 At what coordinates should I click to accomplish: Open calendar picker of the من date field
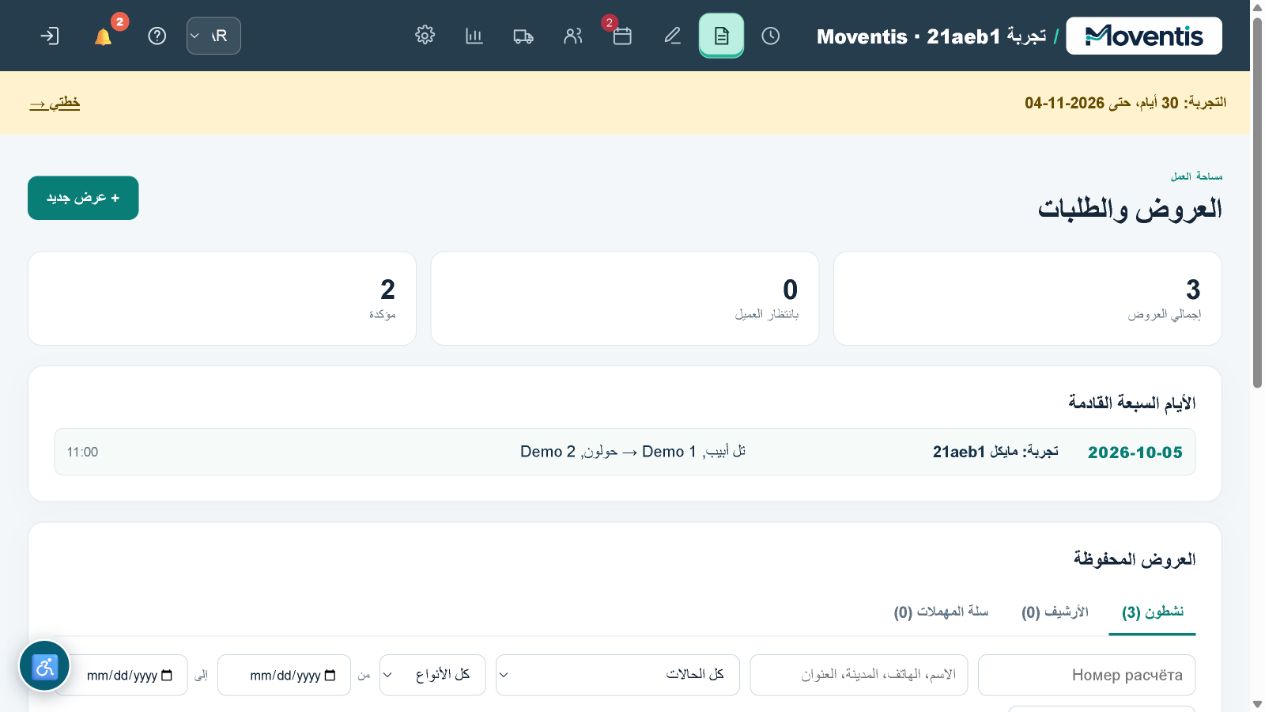pyautogui.click(x=329, y=675)
